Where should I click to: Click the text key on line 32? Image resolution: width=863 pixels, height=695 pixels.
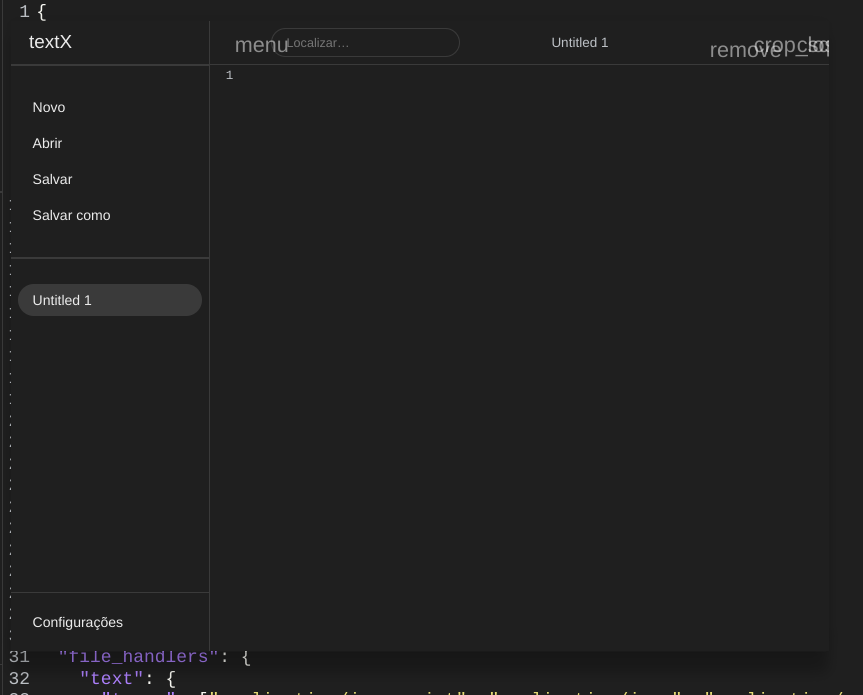pos(111,678)
